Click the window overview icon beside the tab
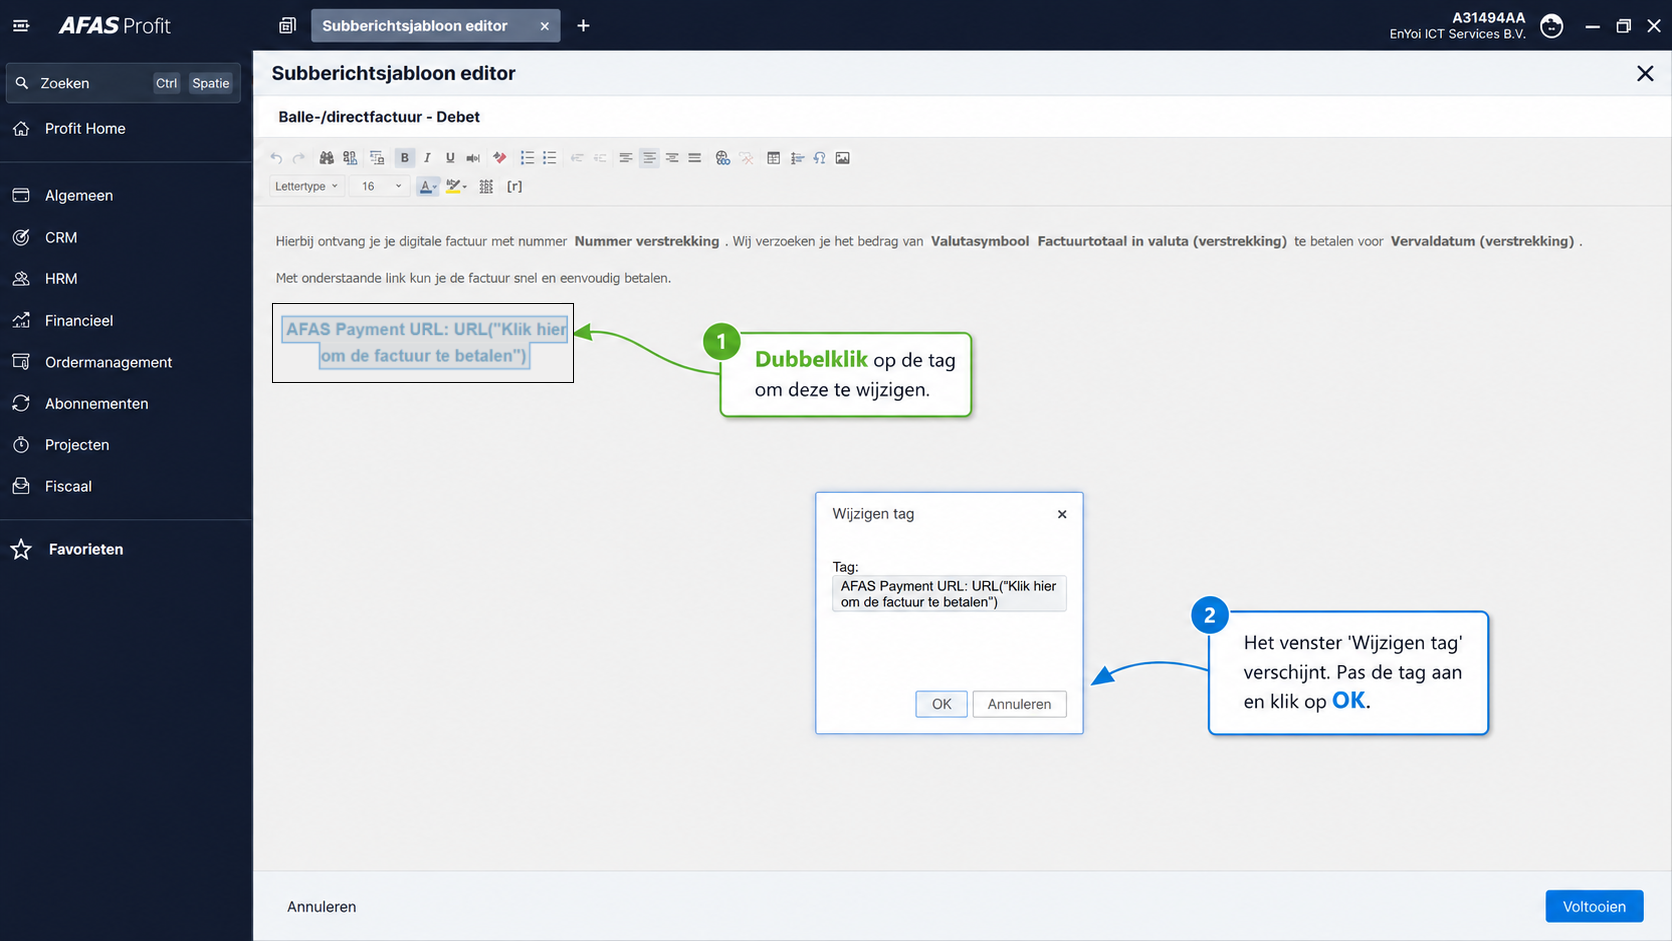 click(x=287, y=26)
